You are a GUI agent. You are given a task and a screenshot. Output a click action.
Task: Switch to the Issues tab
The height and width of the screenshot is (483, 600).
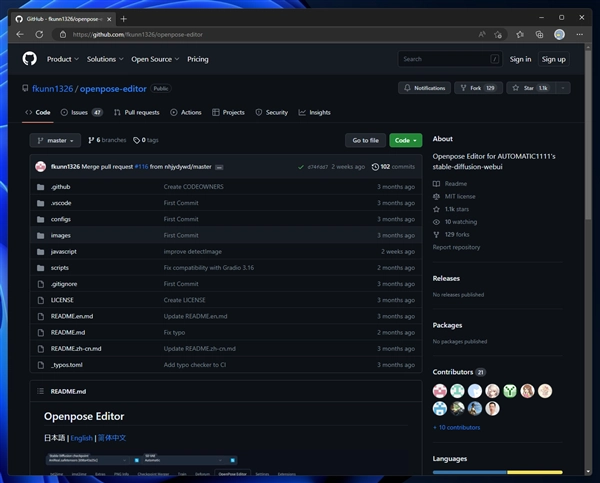tap(82, 112)
